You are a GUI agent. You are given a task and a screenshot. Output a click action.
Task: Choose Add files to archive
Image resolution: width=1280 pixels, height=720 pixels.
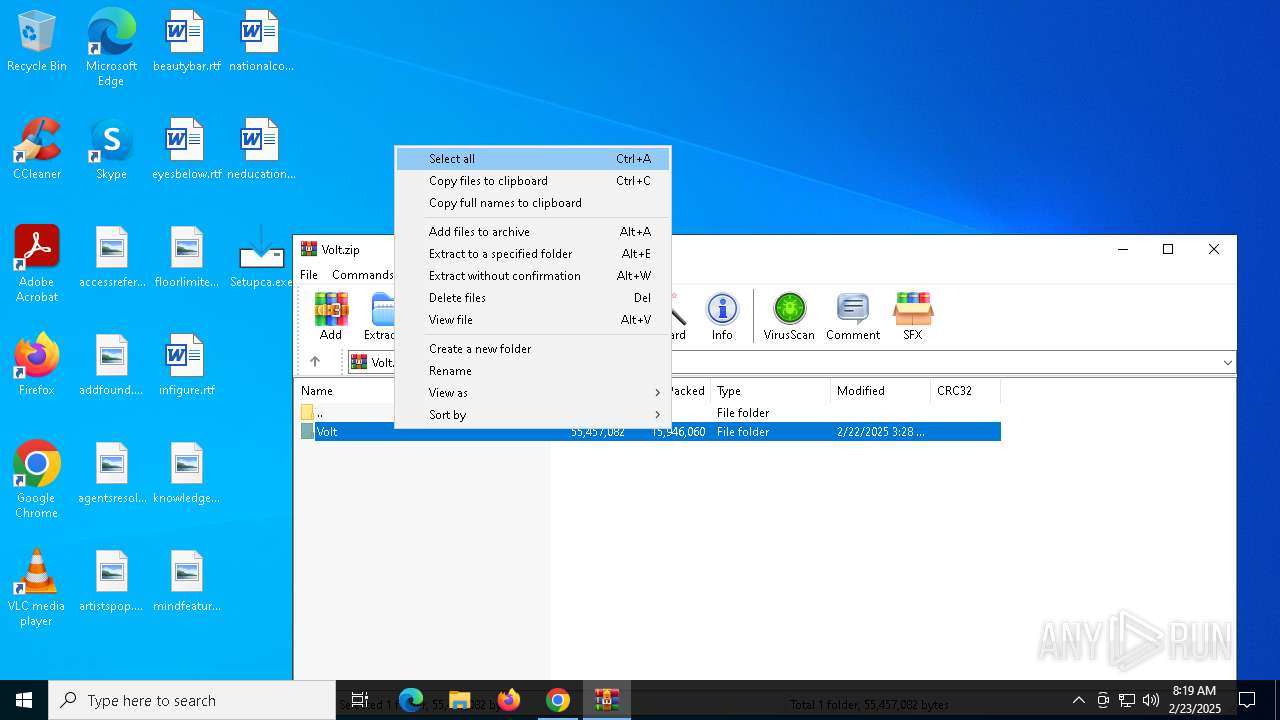tap(533, 232)
